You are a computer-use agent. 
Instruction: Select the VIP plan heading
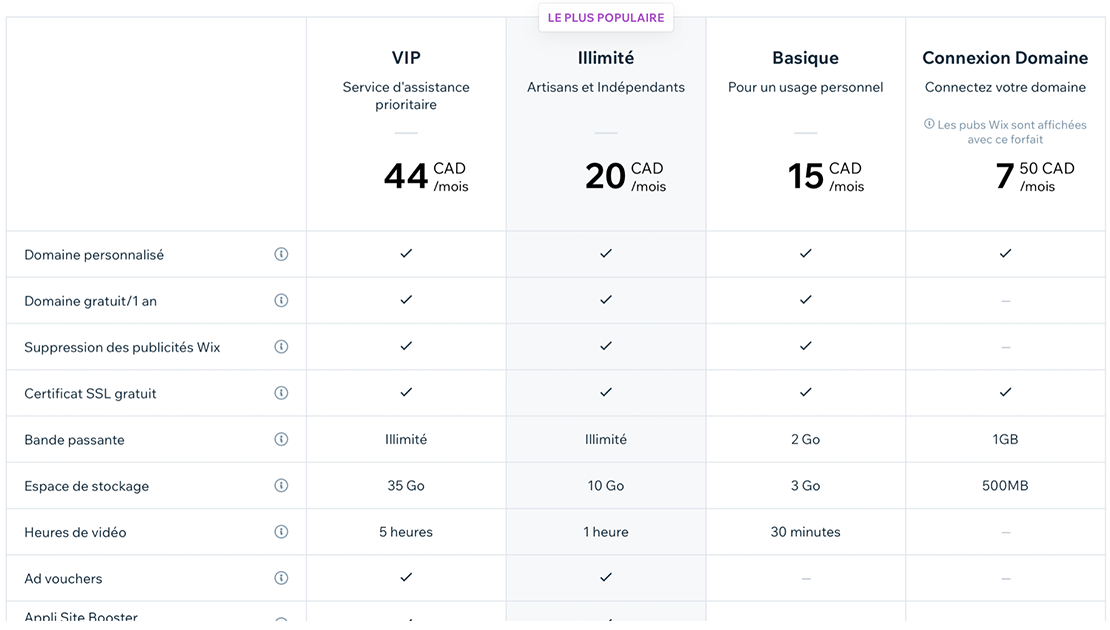pyautogui.click(x=406, y=57)
